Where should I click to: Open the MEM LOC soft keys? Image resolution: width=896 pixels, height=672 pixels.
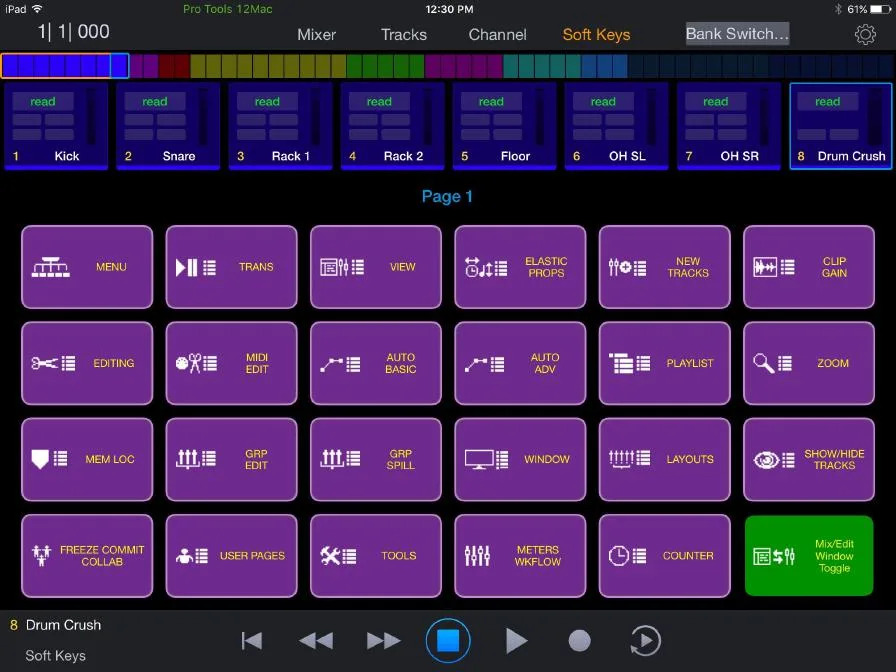pos(87,459)
